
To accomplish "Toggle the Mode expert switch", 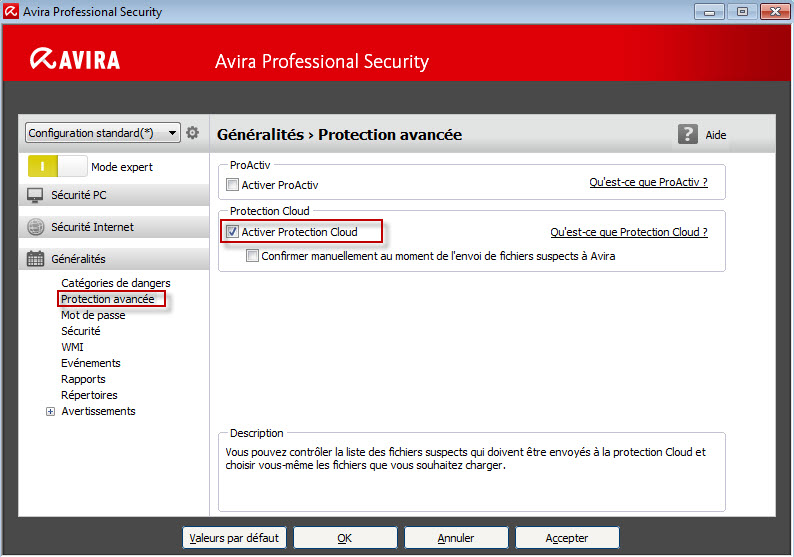I will pos(58,166).
